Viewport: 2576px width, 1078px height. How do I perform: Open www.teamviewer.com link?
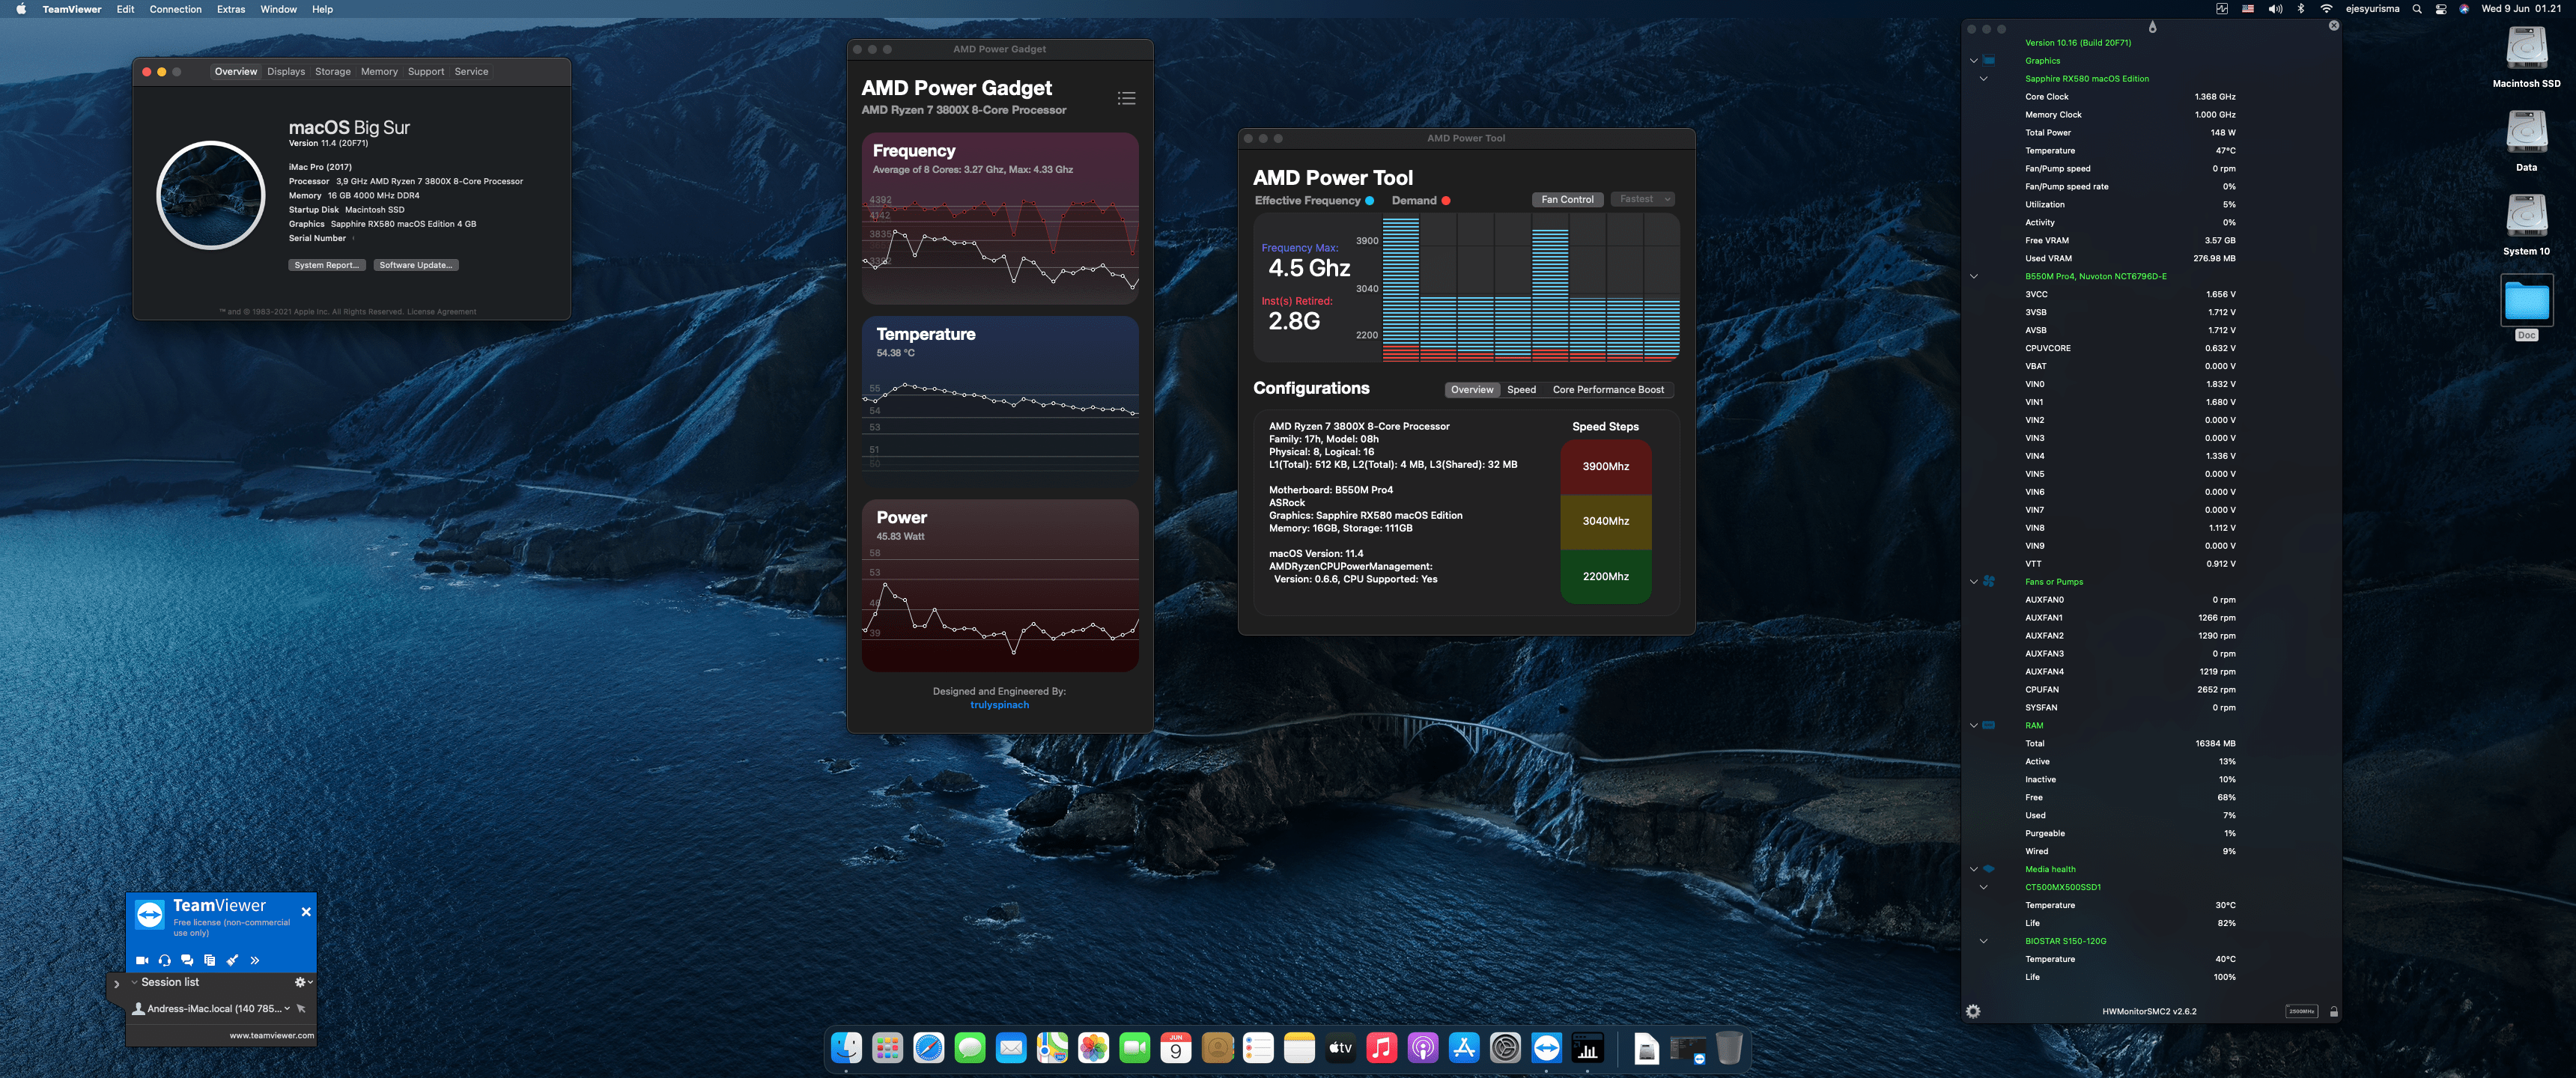[x=271, y=1036]
